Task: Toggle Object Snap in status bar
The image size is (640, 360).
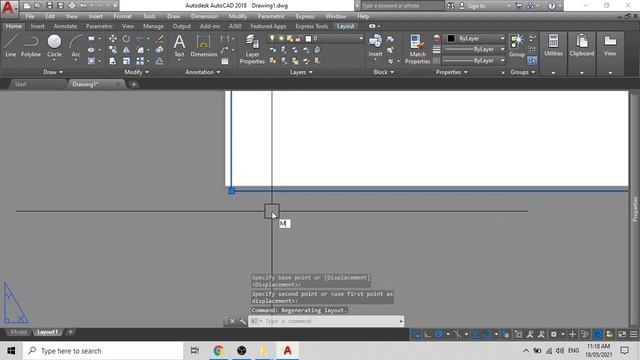Action: tap(488, 334)
